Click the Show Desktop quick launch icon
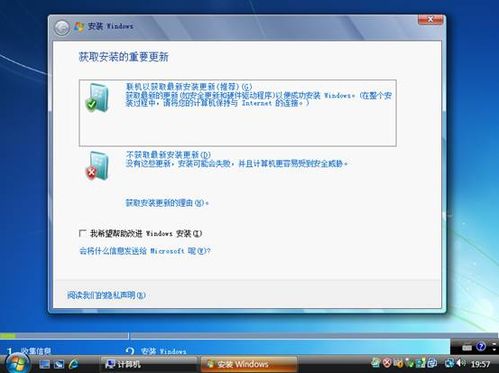499x373 pixels. coord(44,364)
